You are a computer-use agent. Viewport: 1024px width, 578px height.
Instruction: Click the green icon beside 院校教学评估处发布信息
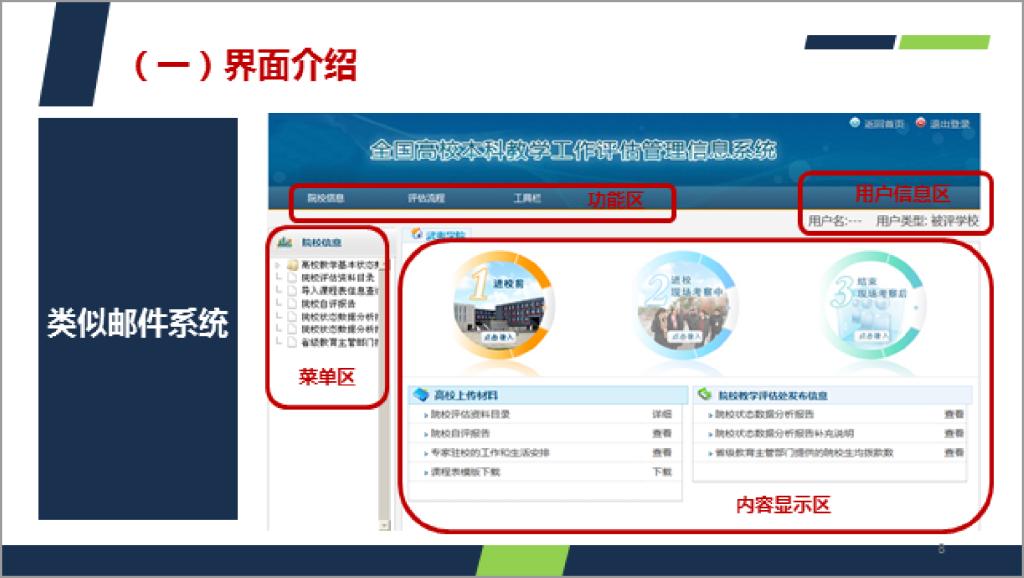pos(705,394)
